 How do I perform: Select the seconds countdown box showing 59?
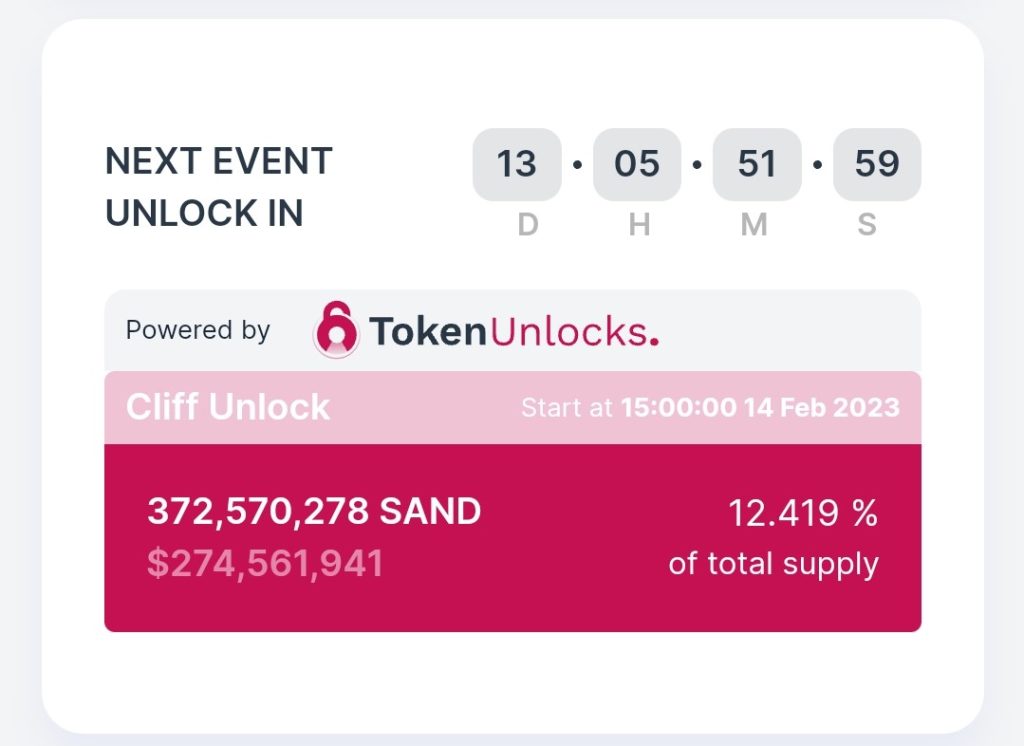click(877, 164)
